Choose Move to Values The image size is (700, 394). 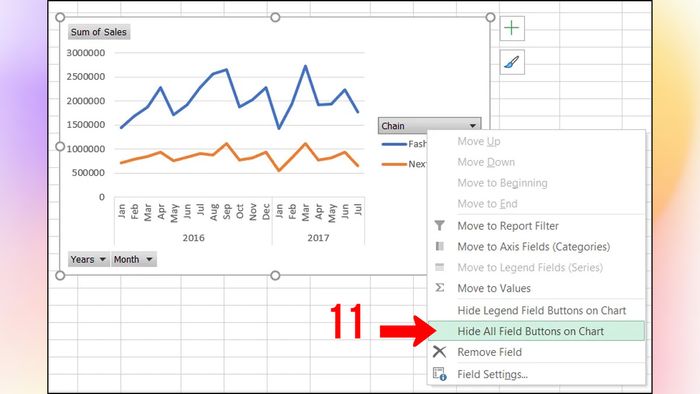pos(536,288)
